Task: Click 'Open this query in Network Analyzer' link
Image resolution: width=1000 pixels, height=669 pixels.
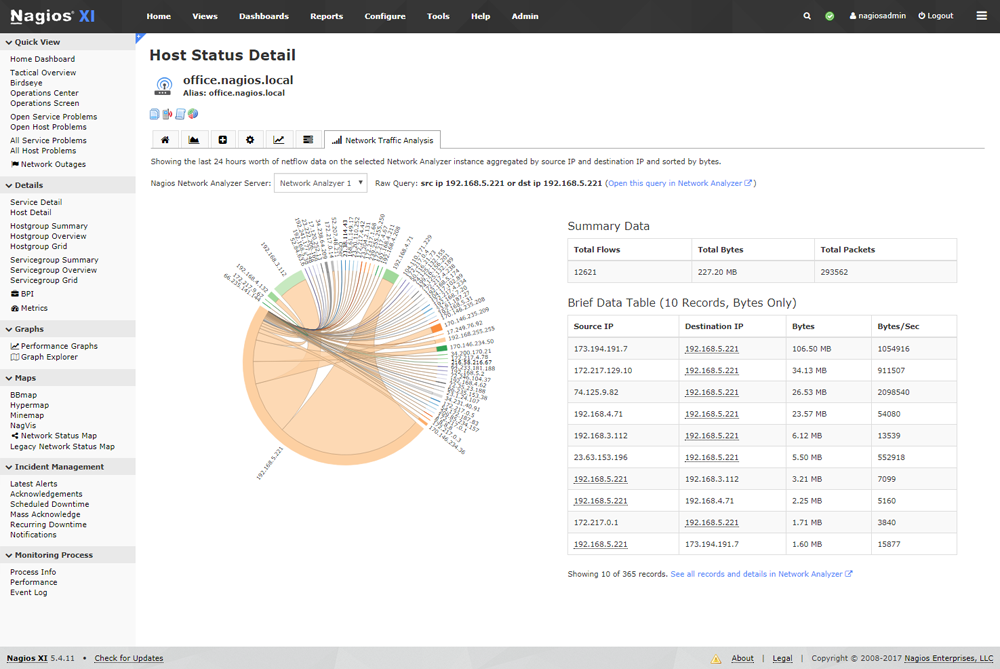Action: click(x=680, y=183)
